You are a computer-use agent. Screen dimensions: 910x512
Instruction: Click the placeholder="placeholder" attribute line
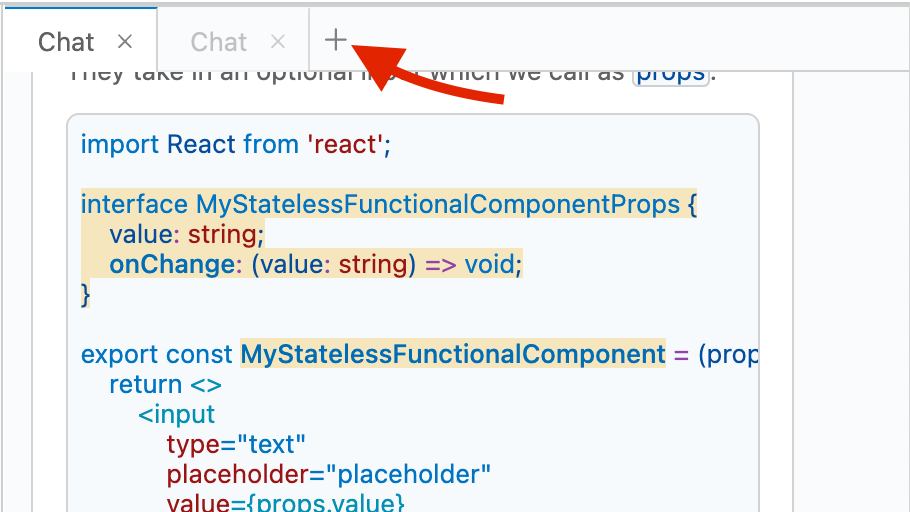328,474
